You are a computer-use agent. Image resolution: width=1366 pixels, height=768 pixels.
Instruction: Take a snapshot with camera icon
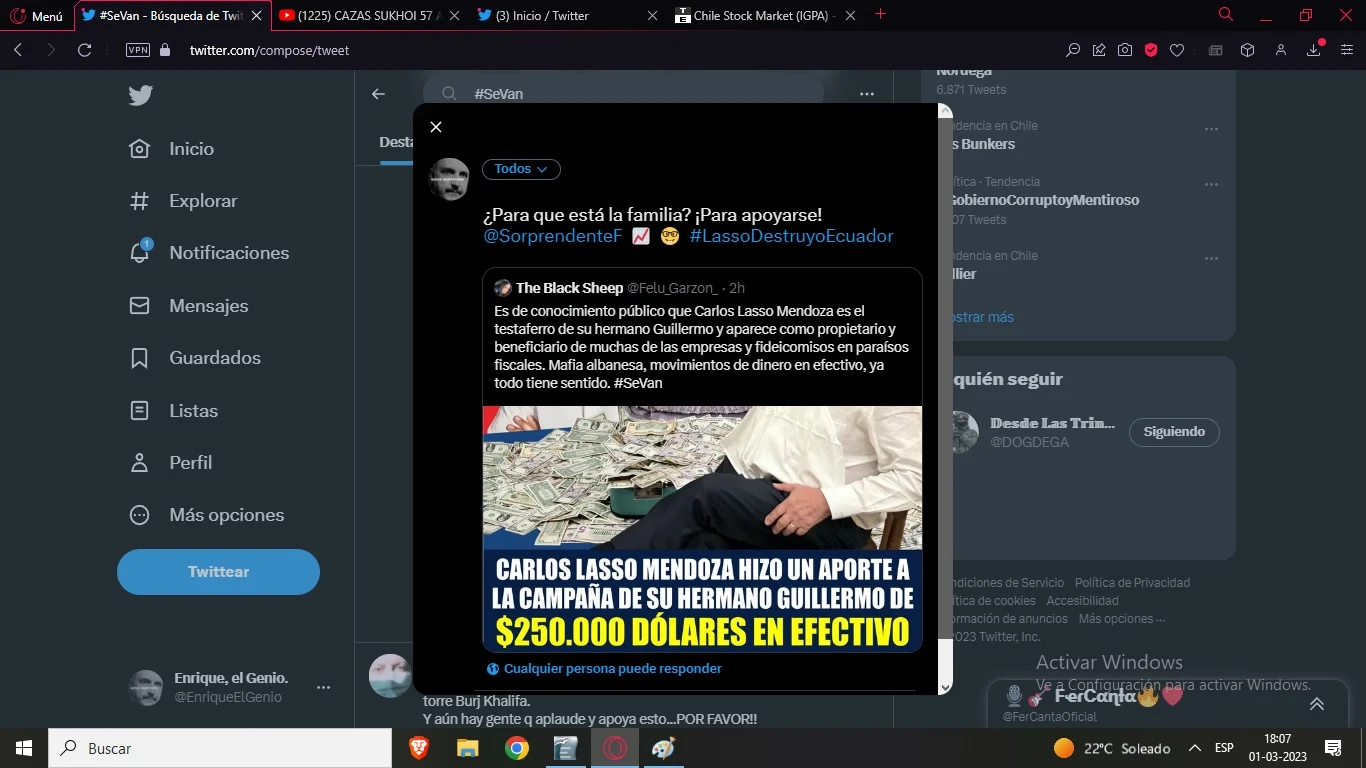tap(1125, 50)
